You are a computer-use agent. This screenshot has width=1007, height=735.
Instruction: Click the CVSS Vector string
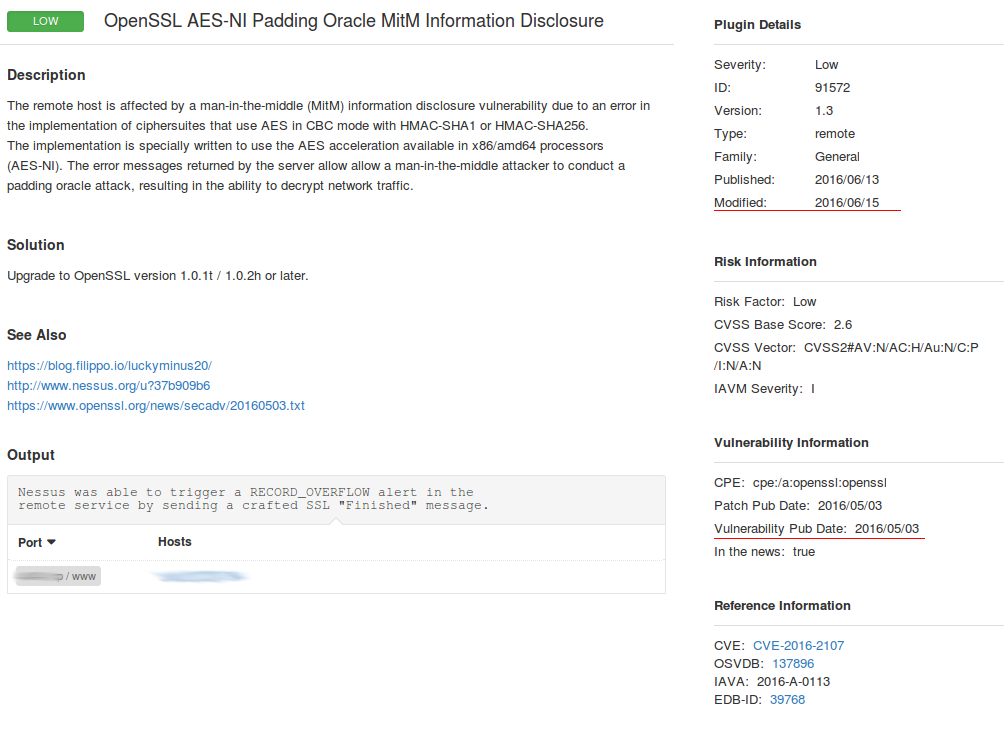pos(846,357)
